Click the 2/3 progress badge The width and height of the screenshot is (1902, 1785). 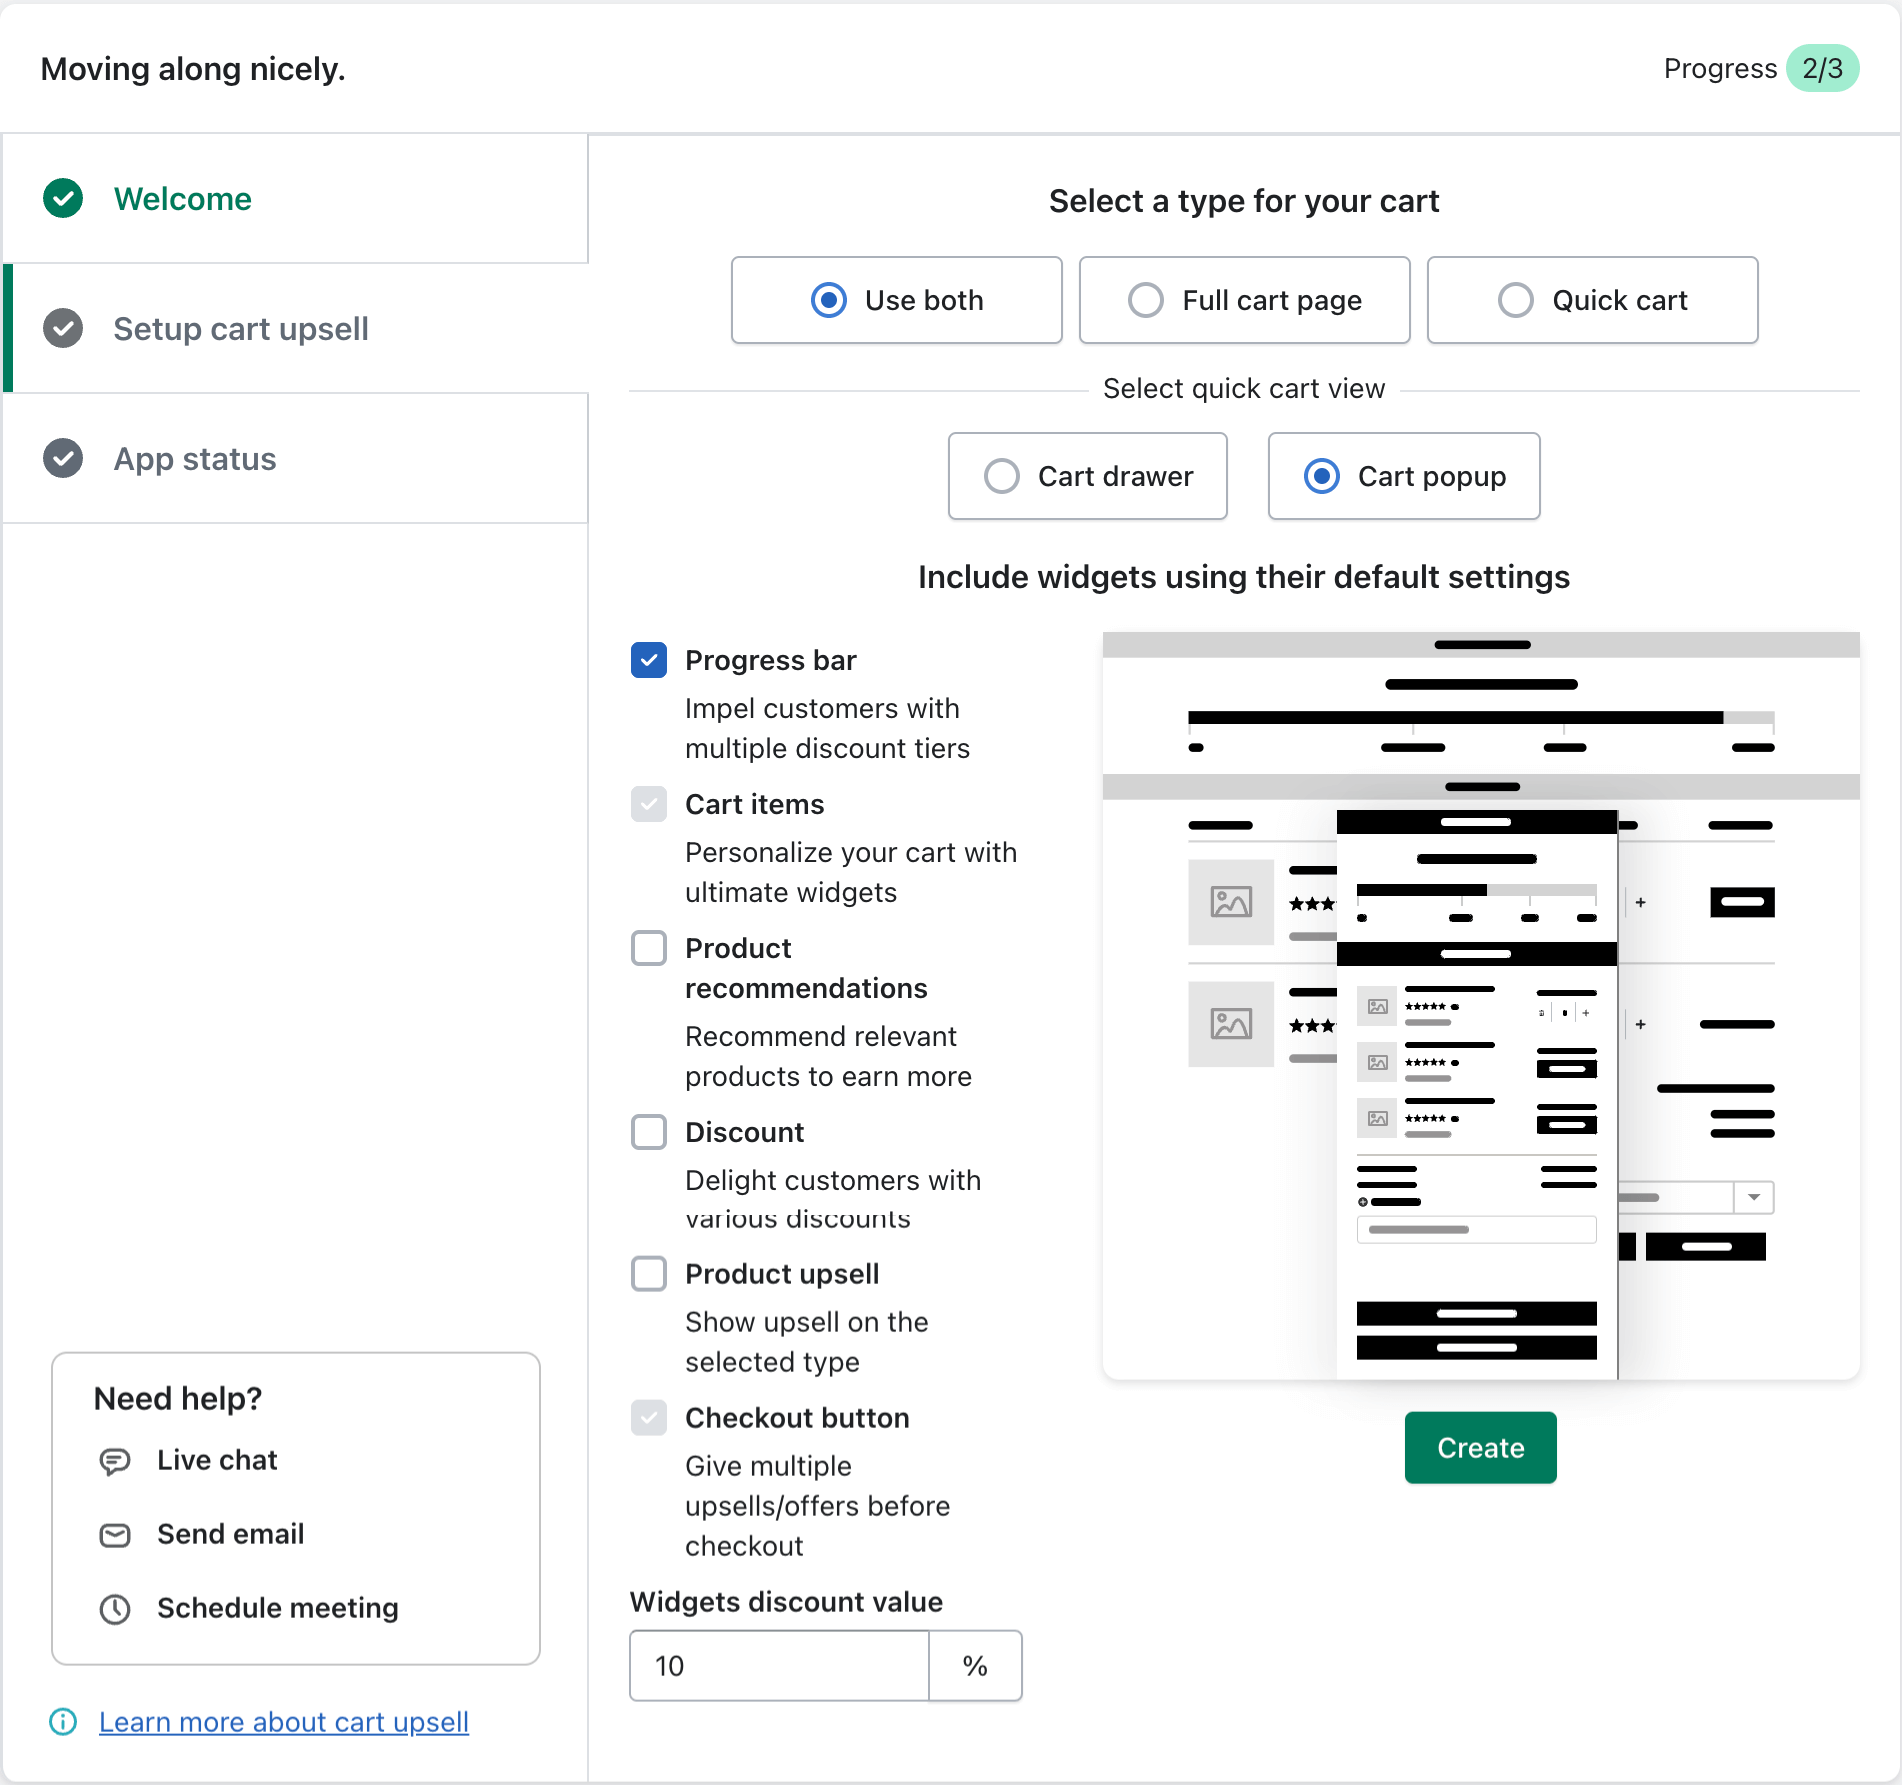[x=1822, y=68]
